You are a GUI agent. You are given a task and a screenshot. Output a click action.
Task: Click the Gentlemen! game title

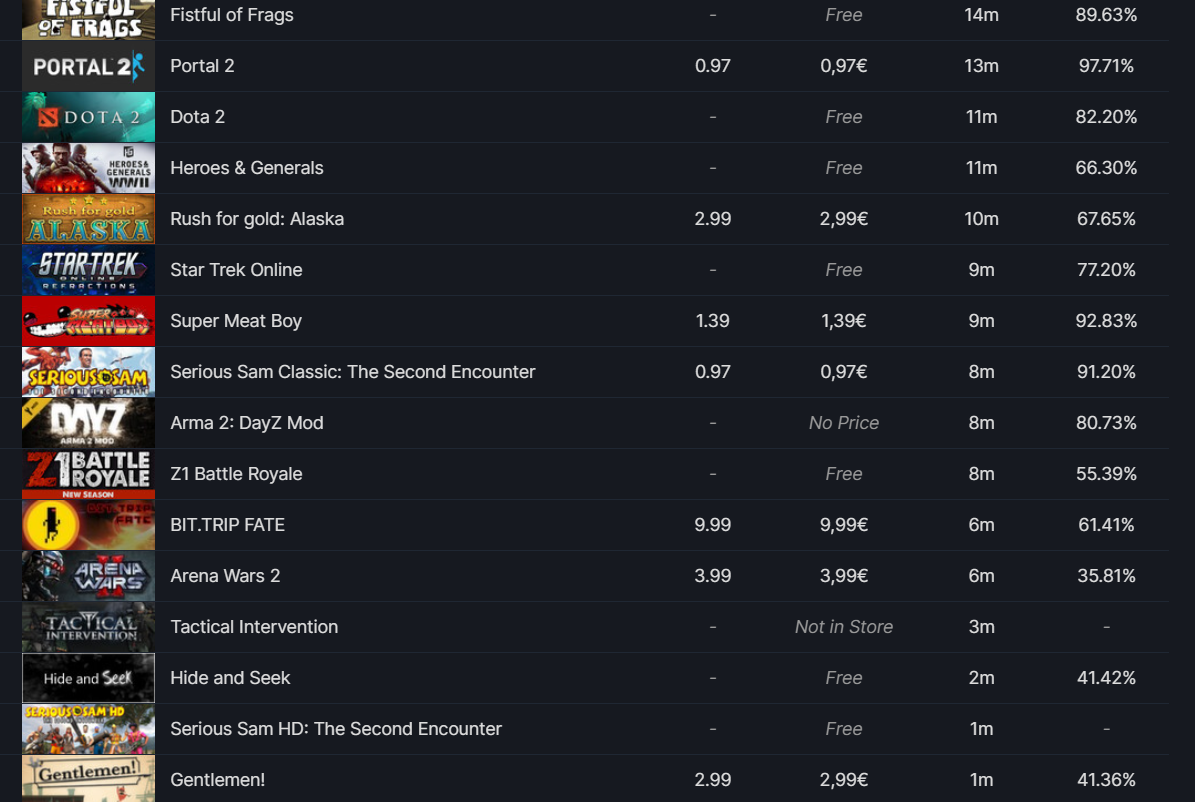pos(217,780)
